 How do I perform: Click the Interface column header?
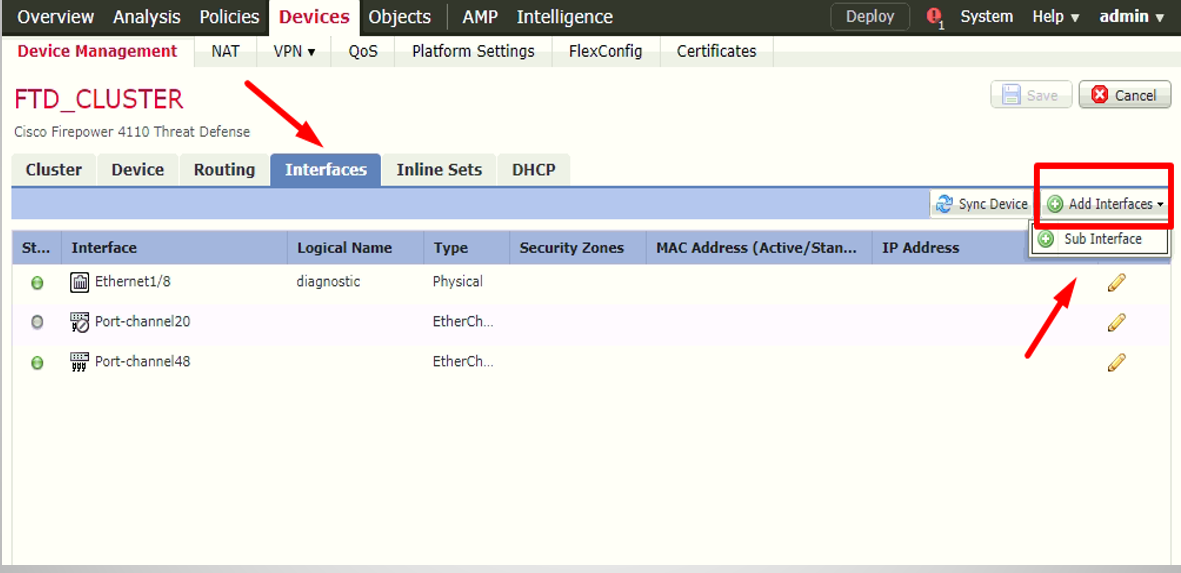[174, 248]
